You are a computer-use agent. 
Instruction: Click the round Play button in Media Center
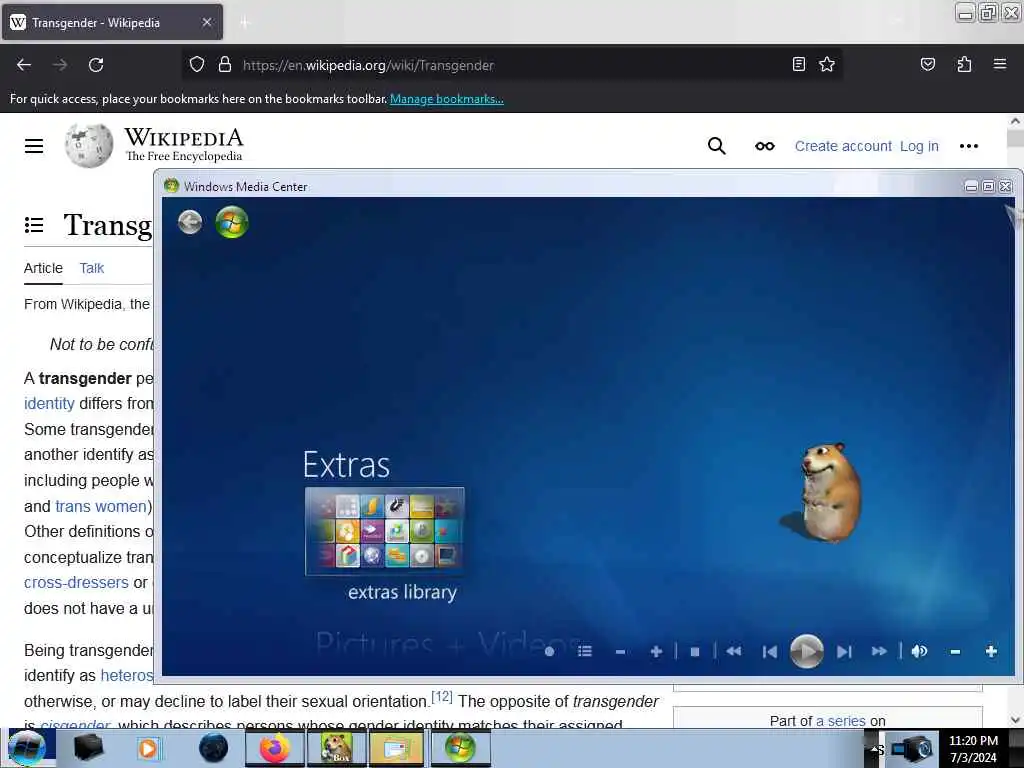[x=807, y=651]
